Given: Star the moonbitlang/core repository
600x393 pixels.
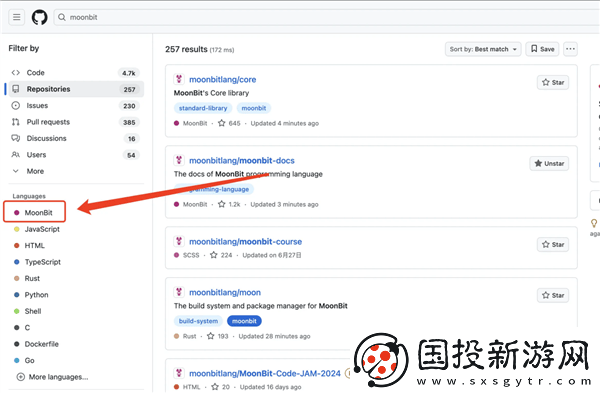Looking at the screenshot, I should 553,83.
